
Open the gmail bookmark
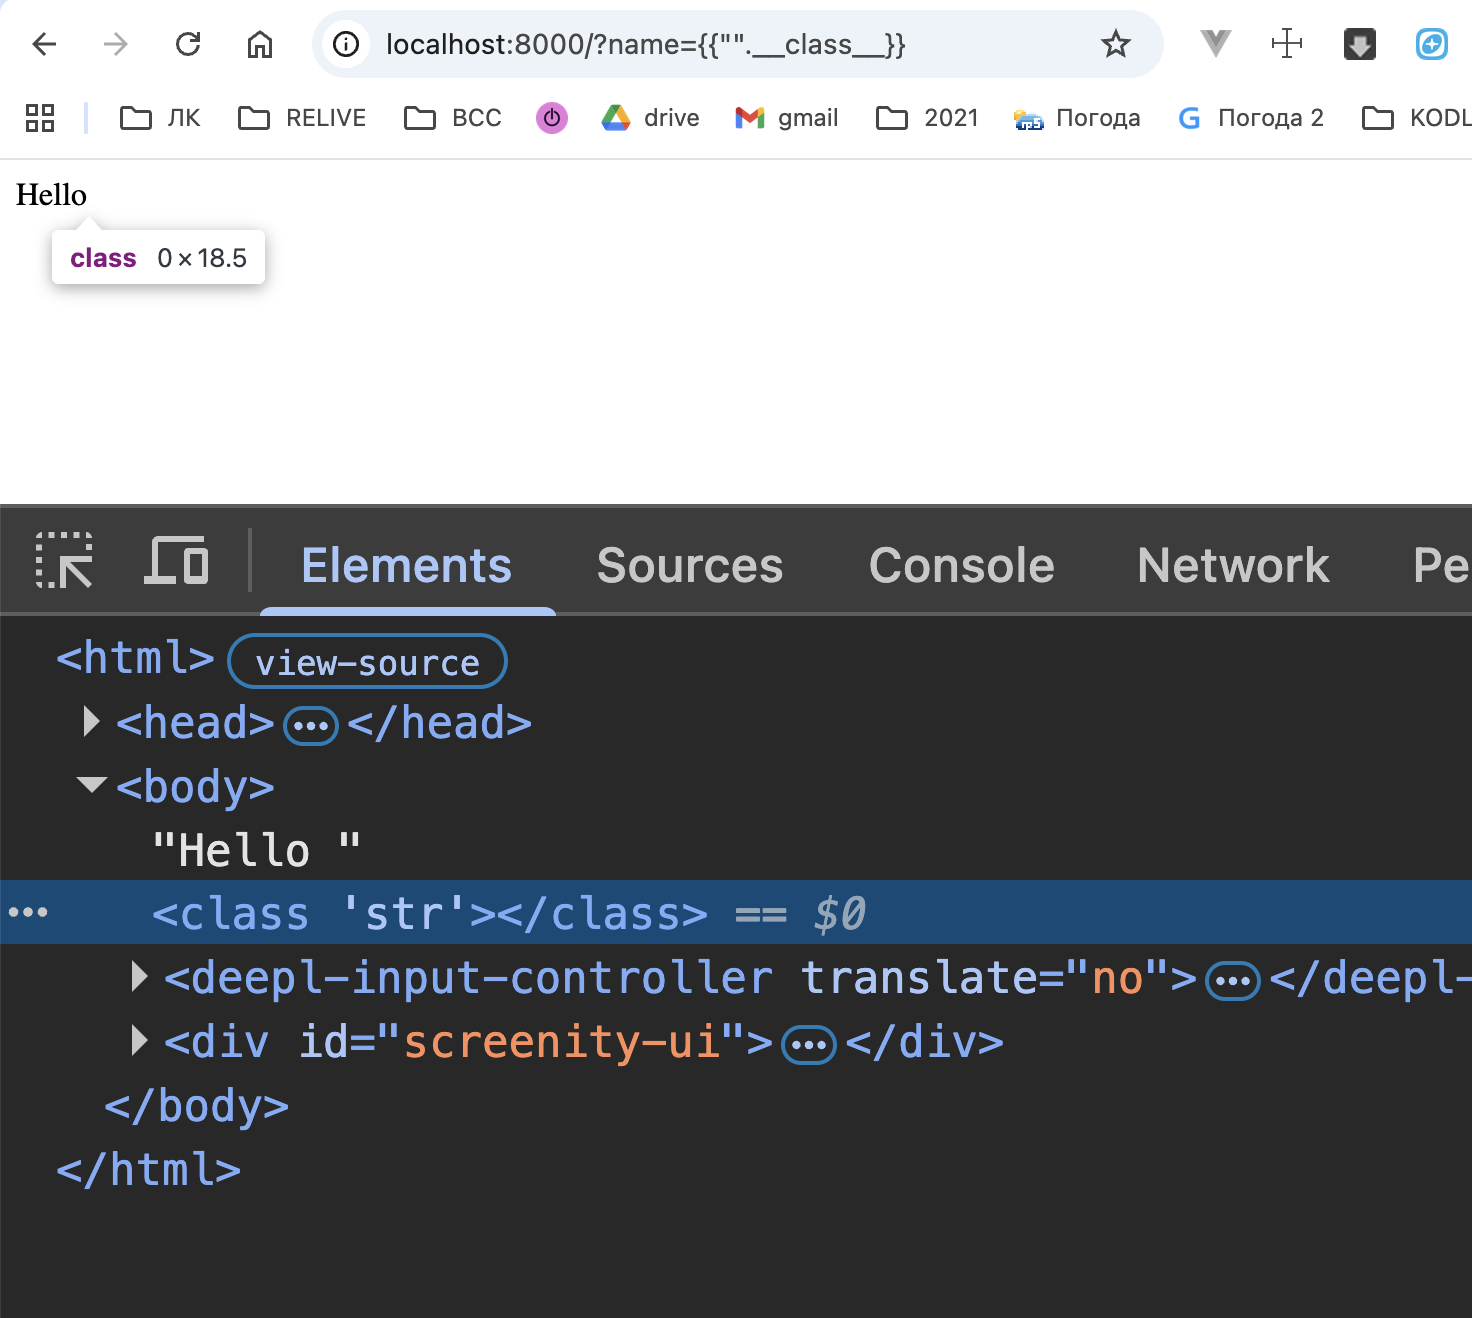(x=786, y=118)
